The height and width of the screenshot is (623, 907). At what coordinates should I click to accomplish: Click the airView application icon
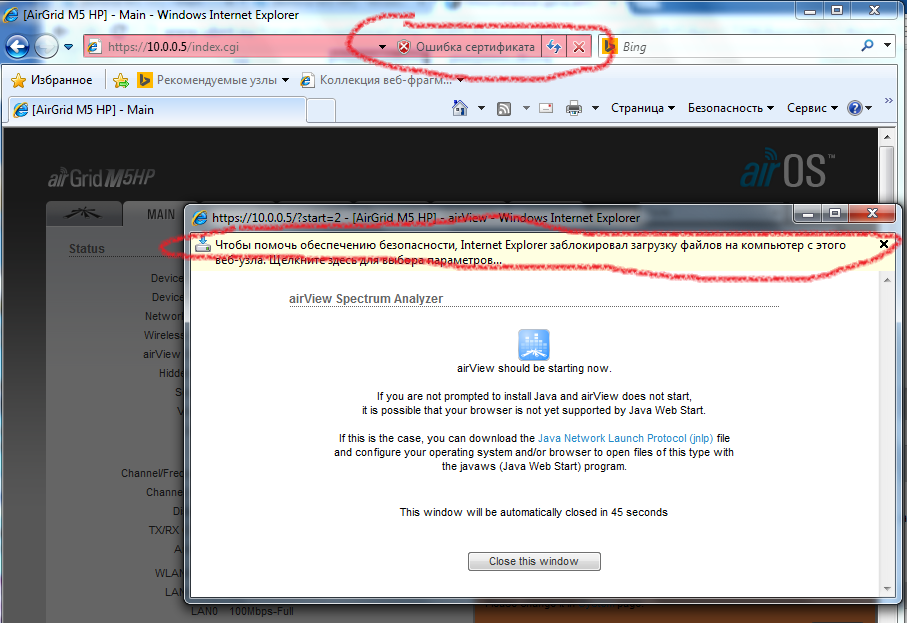533,345
